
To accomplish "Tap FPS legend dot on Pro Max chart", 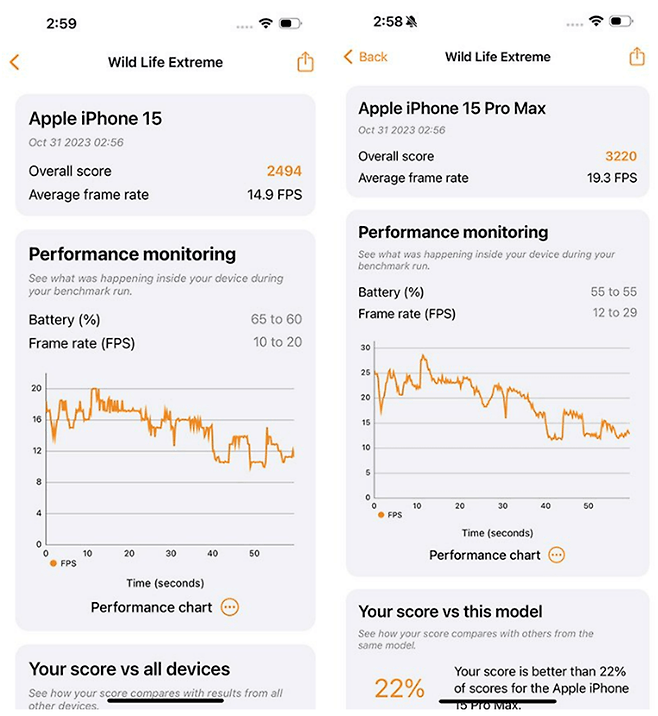I will click(x=381, y=515).
